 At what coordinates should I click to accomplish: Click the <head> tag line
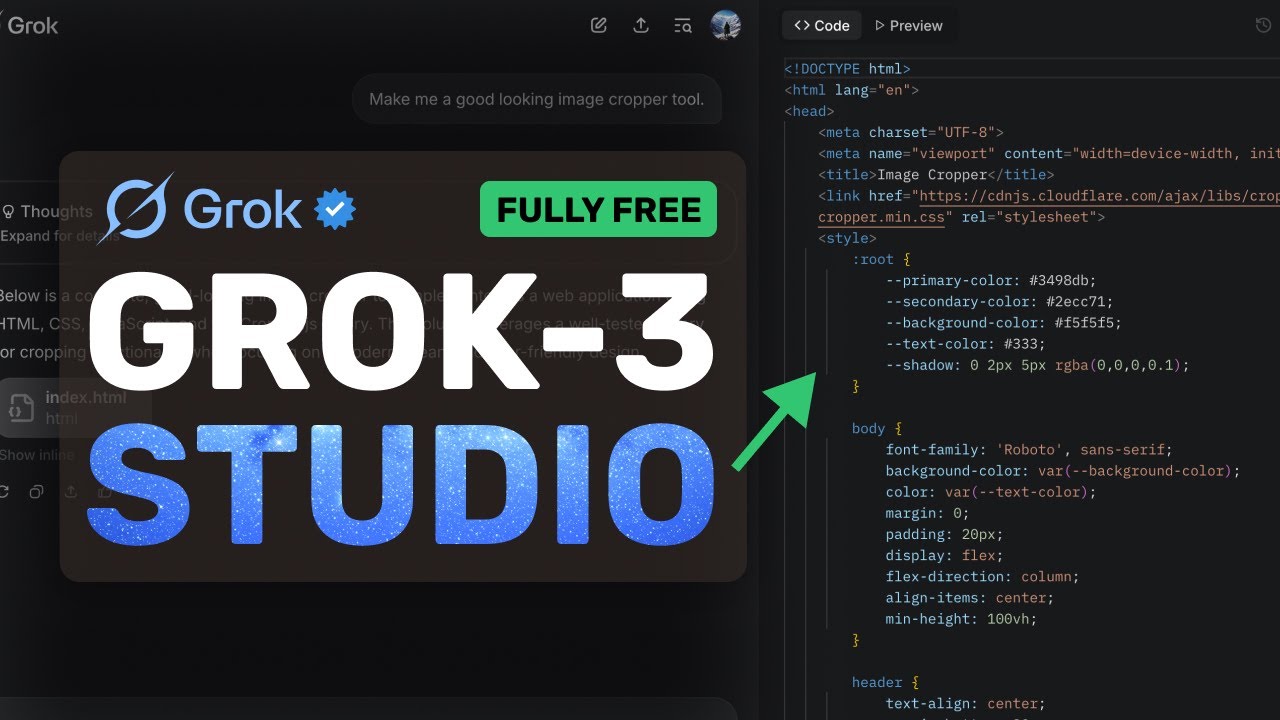click(809, 111)
